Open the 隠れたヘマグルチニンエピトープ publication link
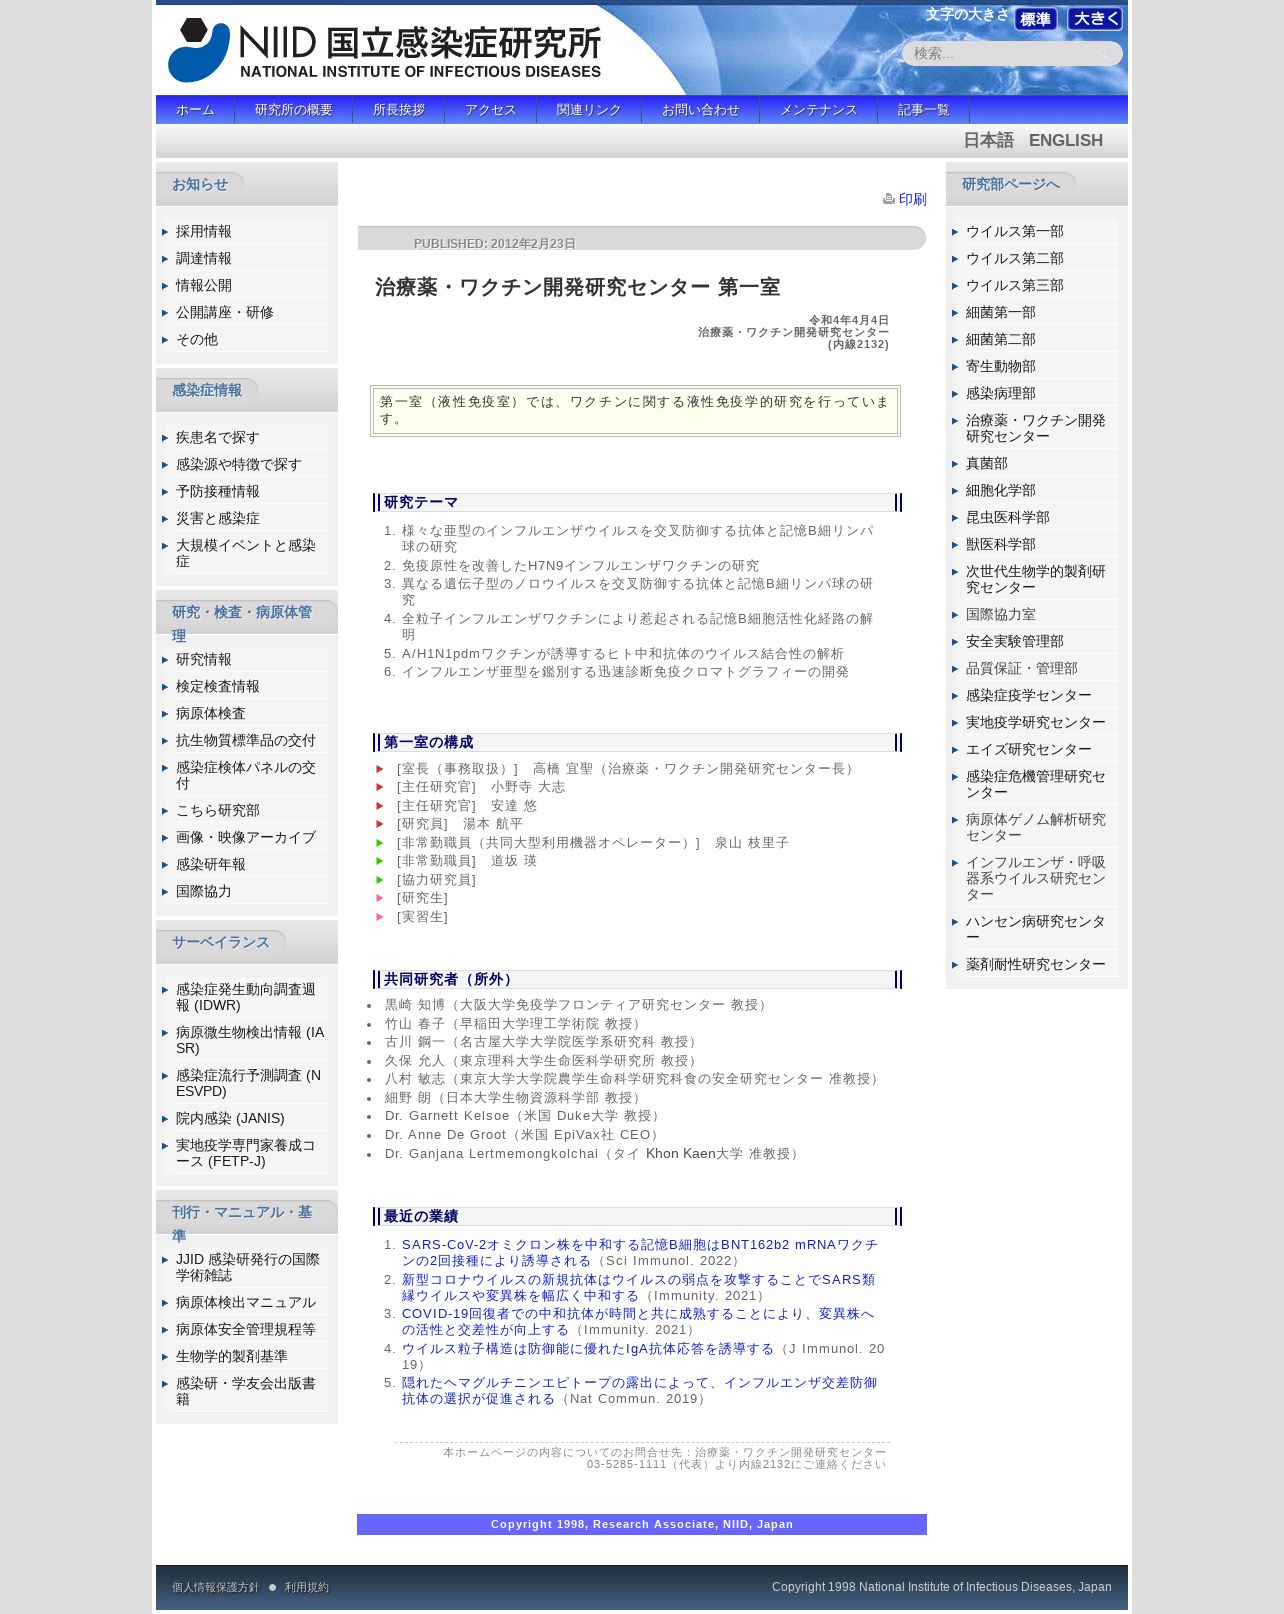This screenshot has height=1614, width=1284. pos(640,1391)
